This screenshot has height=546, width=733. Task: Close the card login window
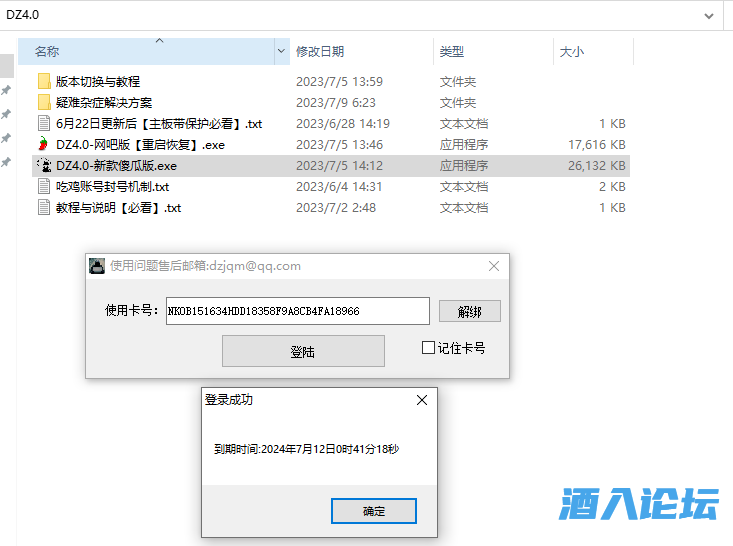(494, 266)
